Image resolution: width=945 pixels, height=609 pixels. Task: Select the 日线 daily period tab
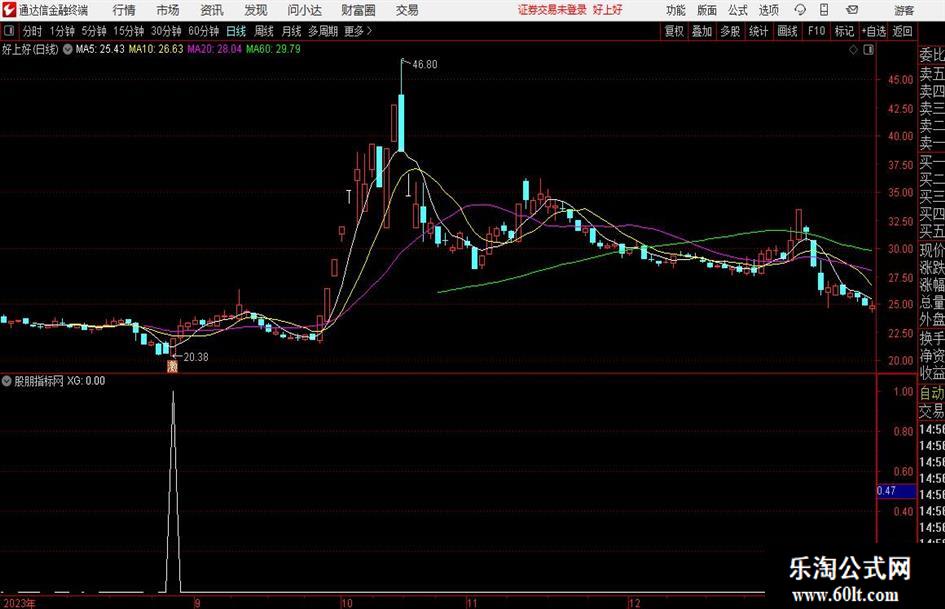coord(236,31)
